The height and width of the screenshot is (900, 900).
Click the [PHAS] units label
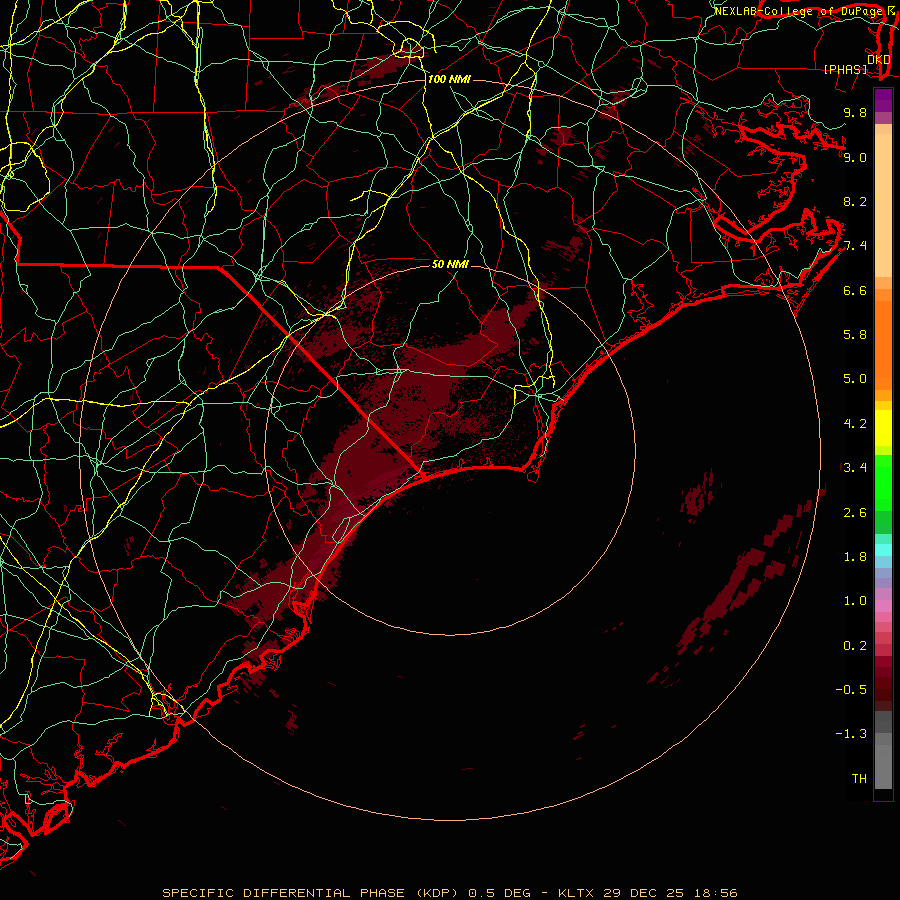[x=845, y=70]
